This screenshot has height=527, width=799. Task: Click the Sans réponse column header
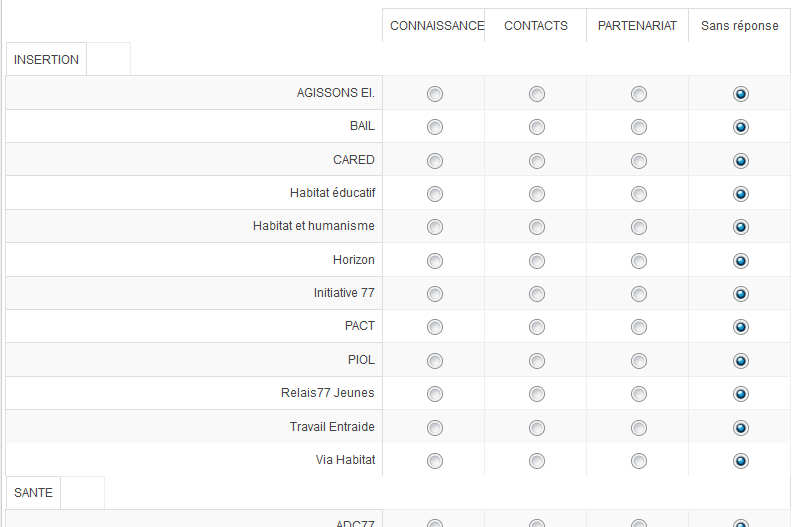739,26
